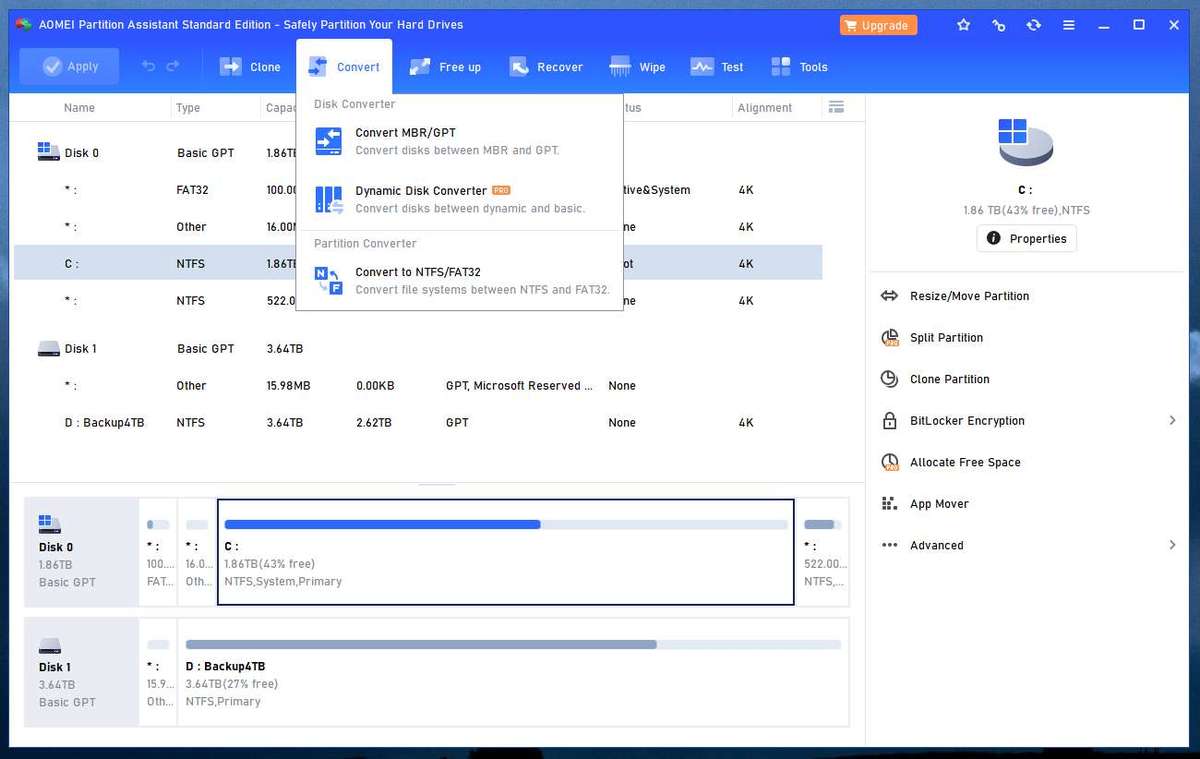
Task: Click the BitLocker padlock icon
Action: pos(889,421)
